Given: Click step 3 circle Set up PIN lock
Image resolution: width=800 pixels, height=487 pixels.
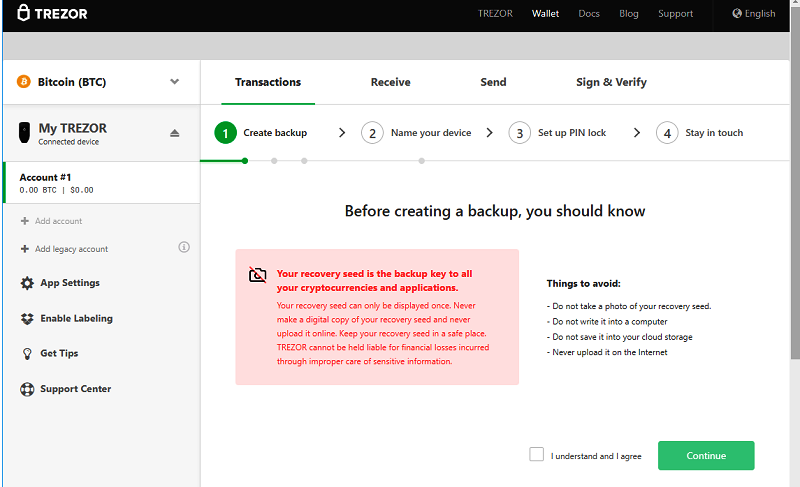Looking at the screenshot, I should (519, 133).
